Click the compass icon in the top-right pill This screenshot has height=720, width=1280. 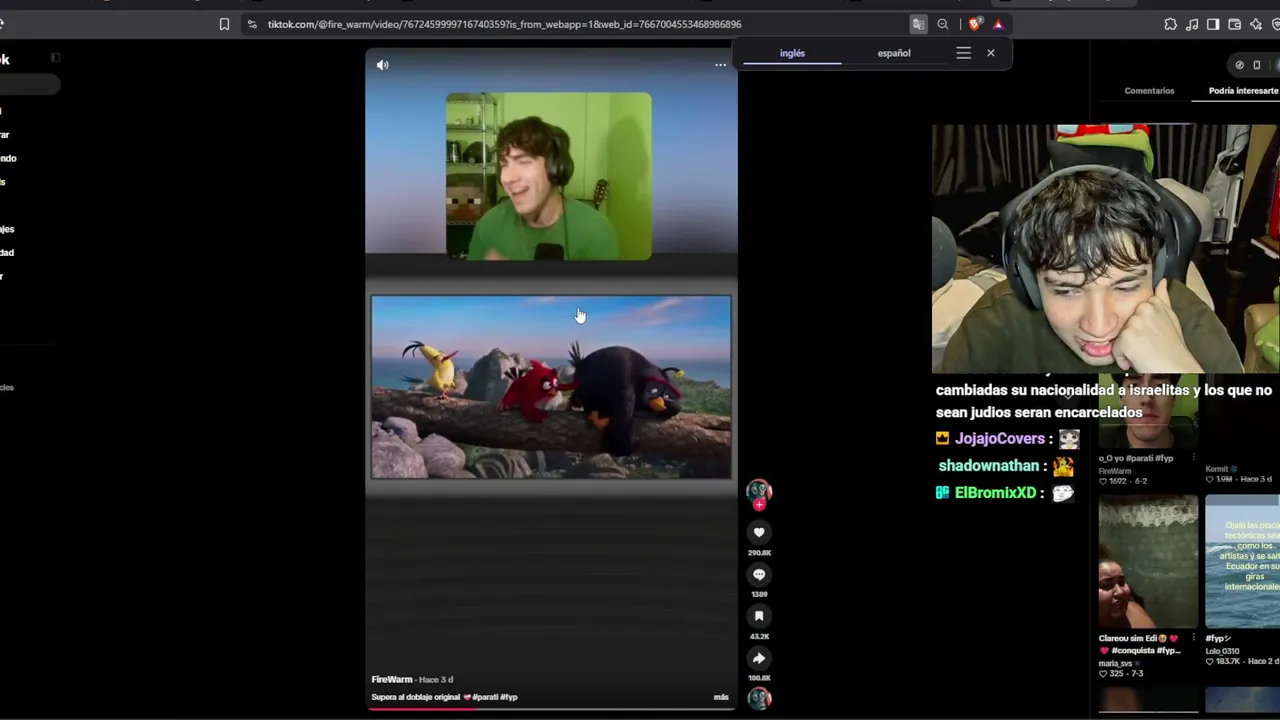point(1240,65)
